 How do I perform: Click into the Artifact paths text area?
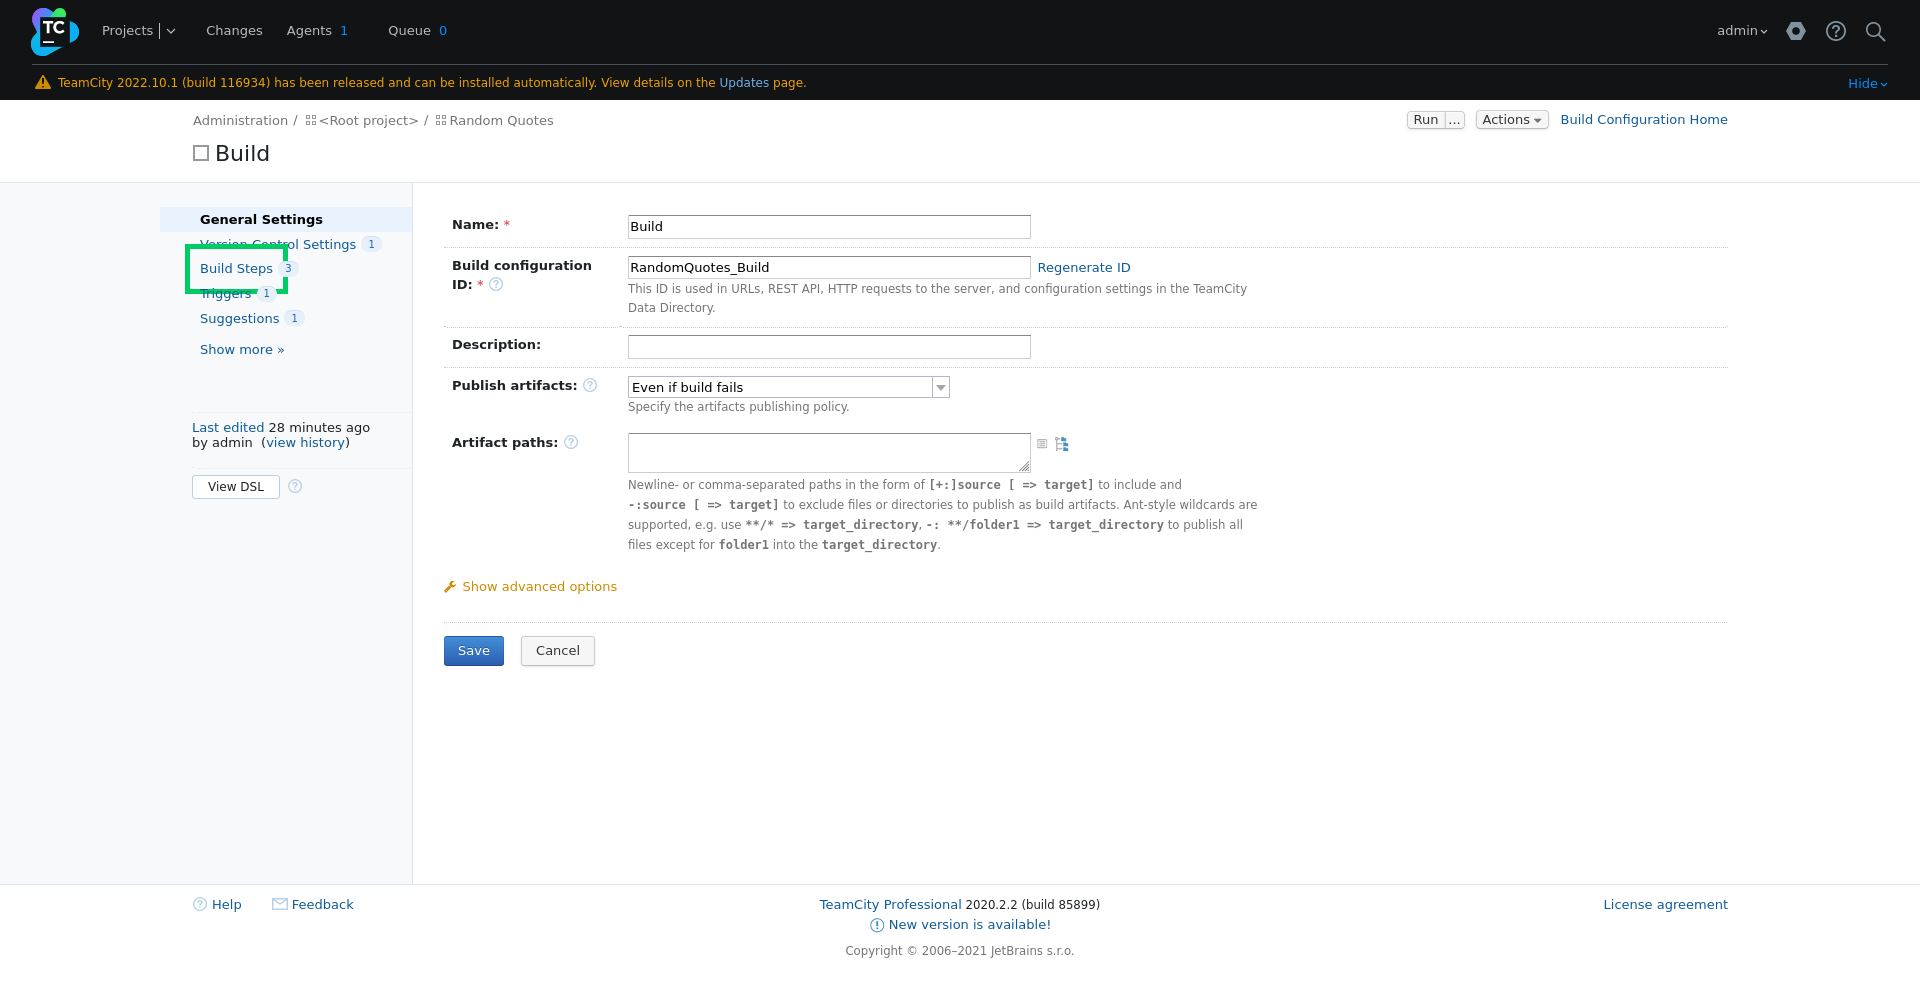tap(829, 453)
